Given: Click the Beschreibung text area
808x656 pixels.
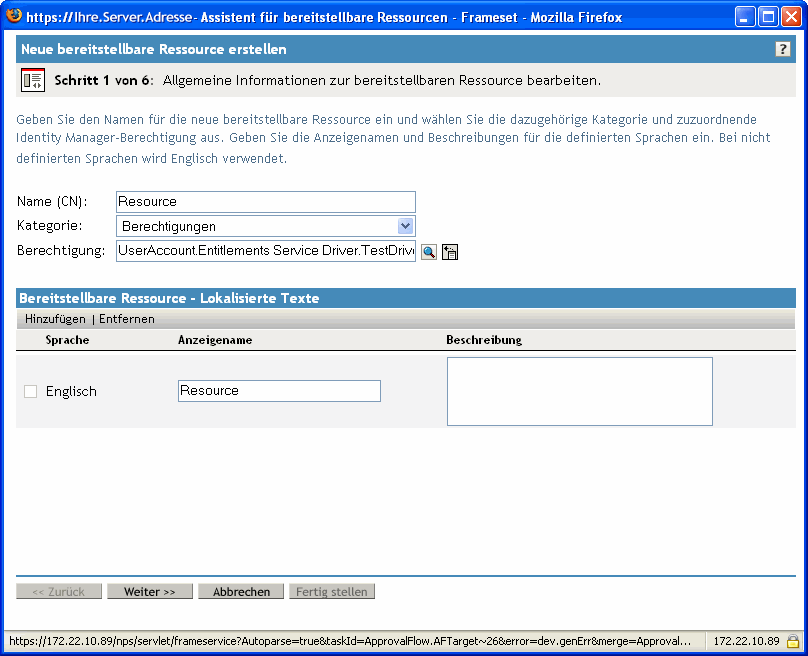Looking at the screenshot, I should click(x=580, y=392).
